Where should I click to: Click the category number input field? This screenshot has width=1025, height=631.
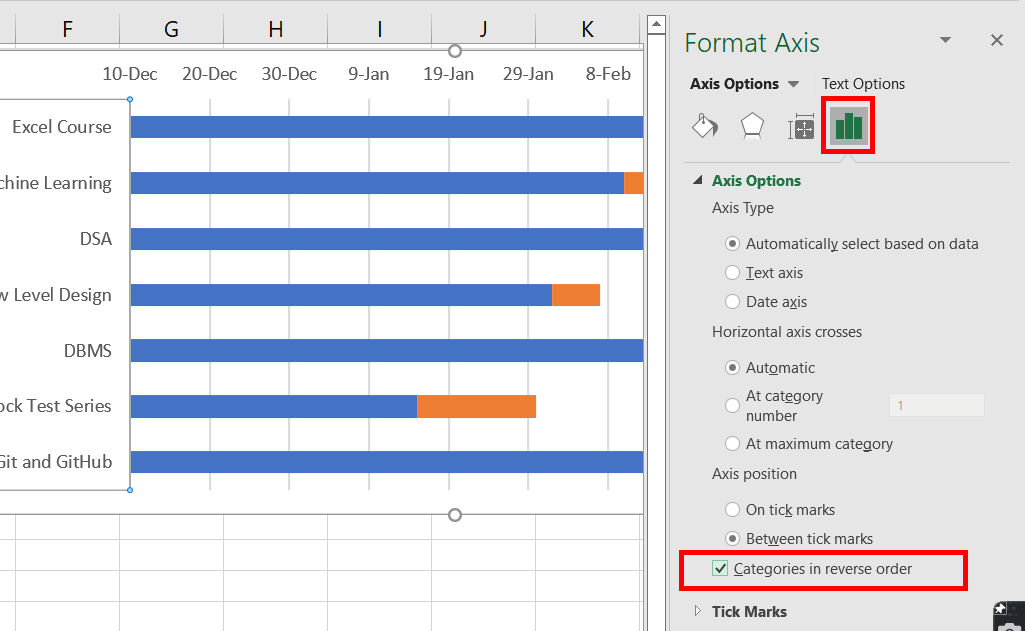pos(936,405)
